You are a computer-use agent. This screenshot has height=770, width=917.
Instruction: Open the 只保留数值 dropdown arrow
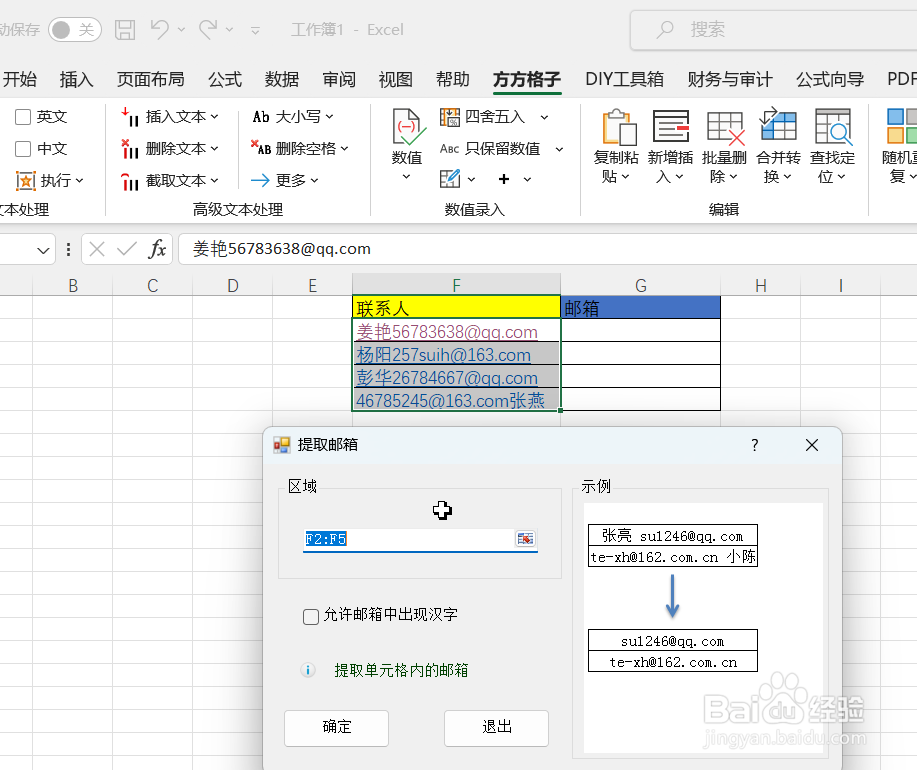559,150
